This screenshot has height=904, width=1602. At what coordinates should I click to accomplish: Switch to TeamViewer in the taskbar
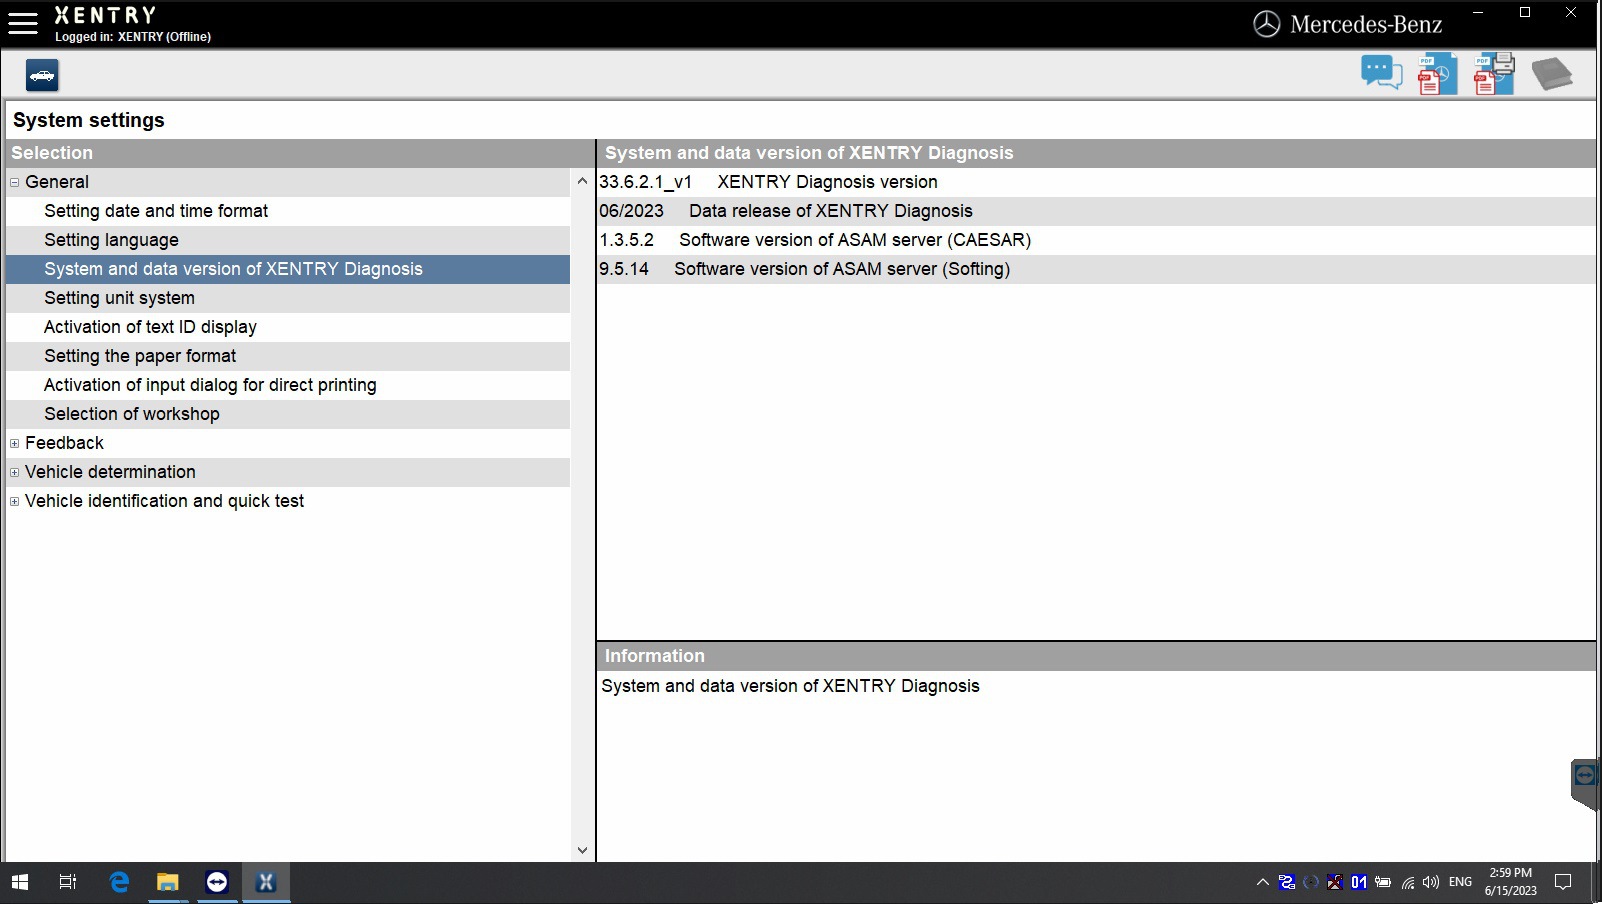(x=217, y=882)
